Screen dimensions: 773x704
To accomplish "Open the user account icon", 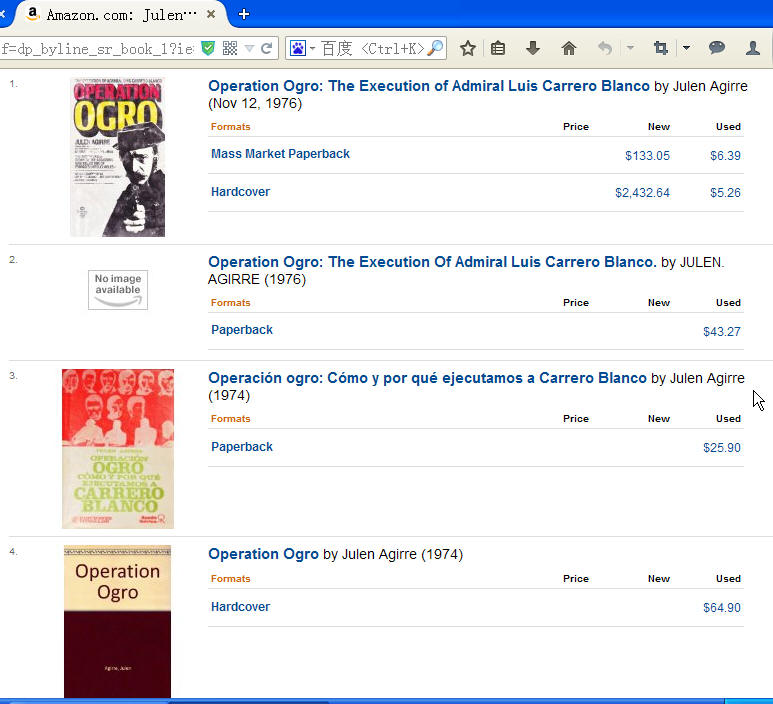I will [752, 48].
